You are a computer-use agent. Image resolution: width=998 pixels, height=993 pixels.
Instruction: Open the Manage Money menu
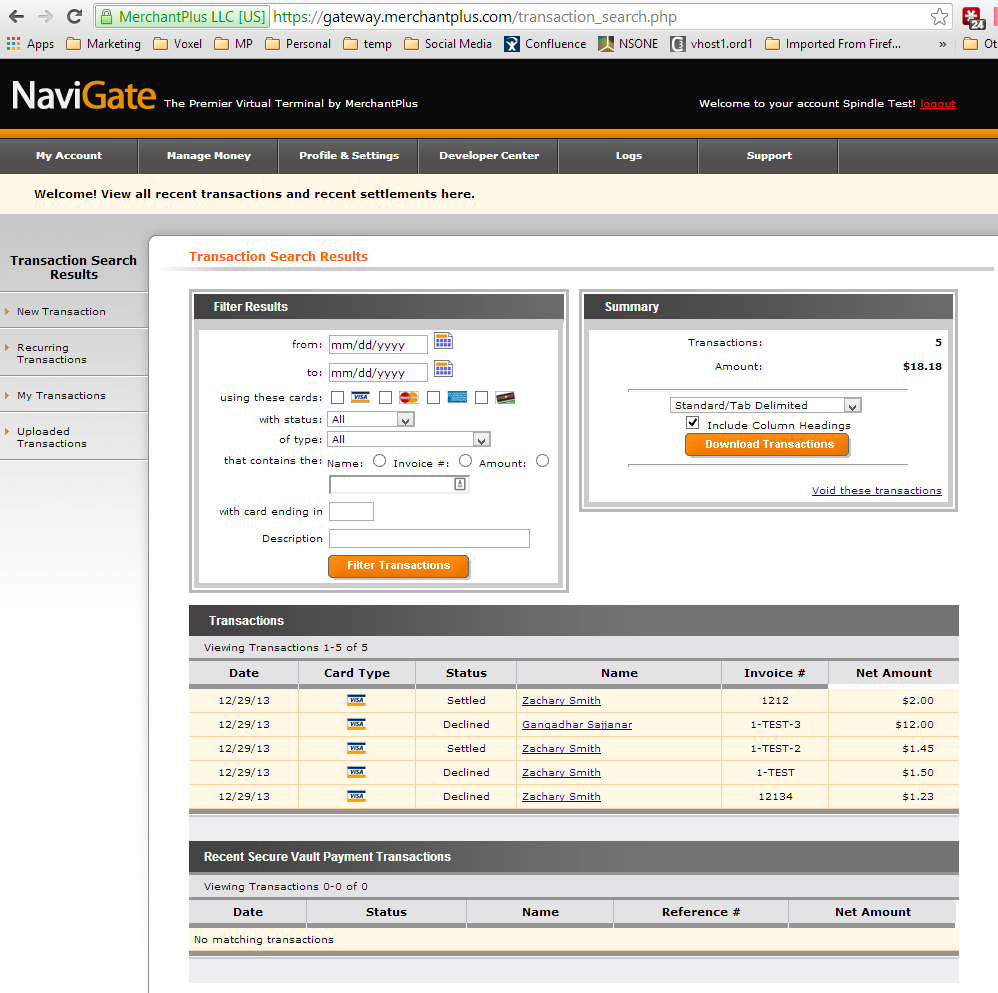coord(209,156)
